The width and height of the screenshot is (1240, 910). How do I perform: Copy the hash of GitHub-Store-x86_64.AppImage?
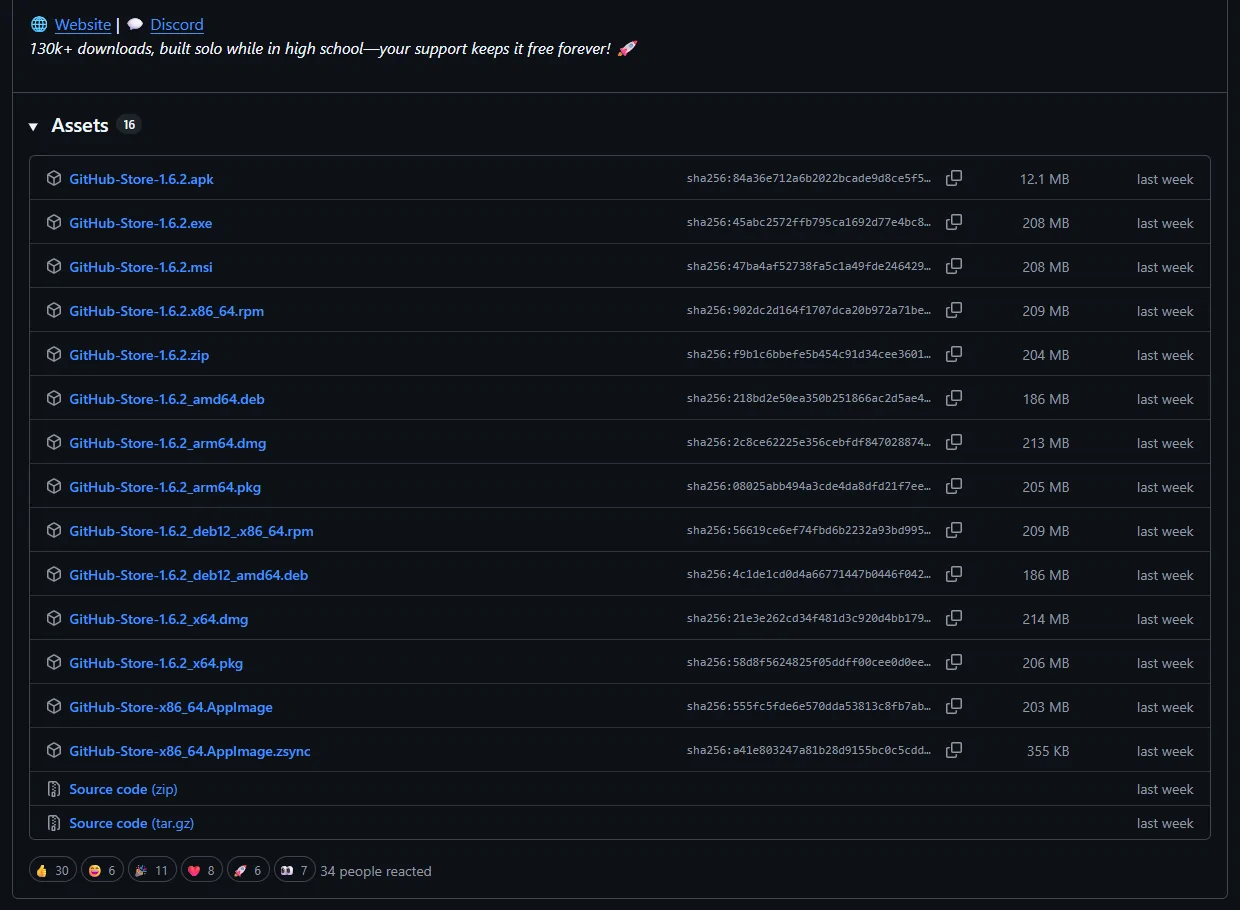[953, 706]
